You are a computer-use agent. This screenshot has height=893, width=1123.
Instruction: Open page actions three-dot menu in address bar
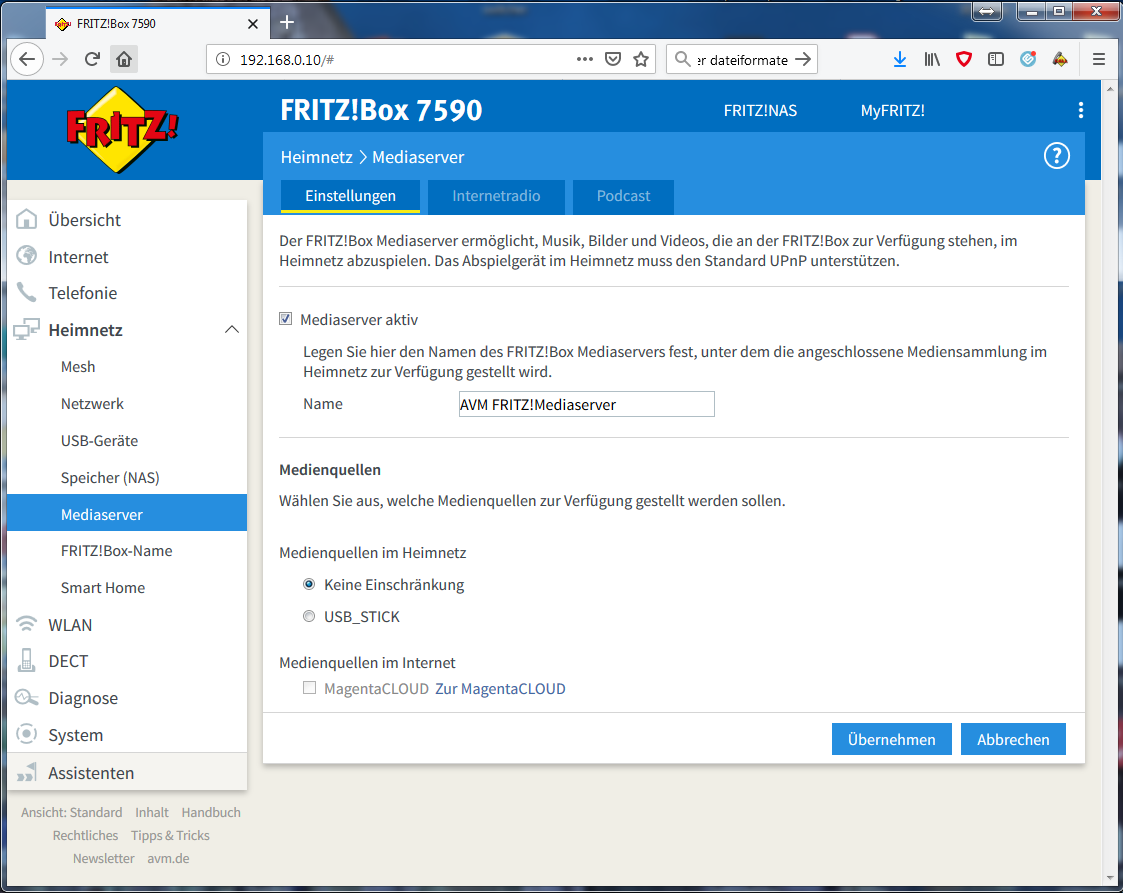click(584, 59)
